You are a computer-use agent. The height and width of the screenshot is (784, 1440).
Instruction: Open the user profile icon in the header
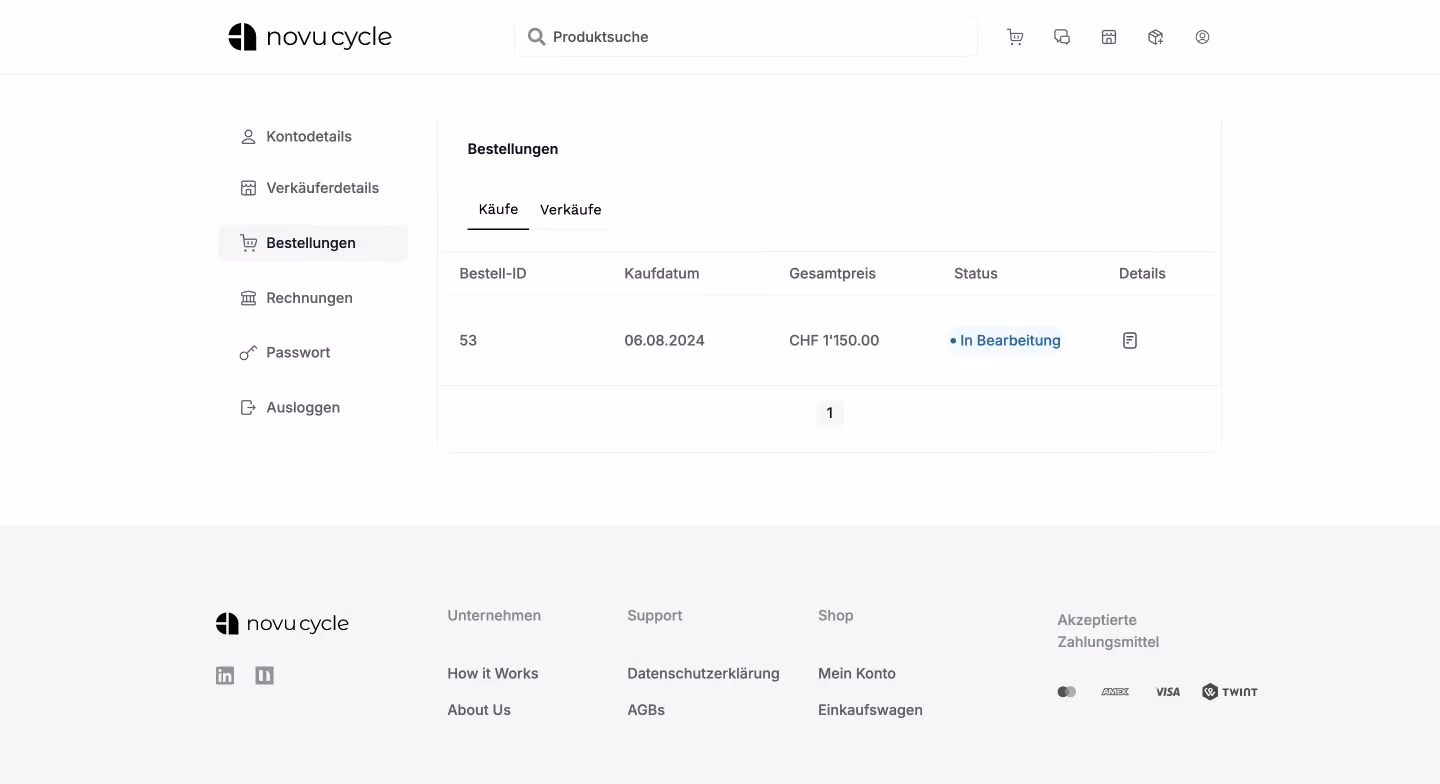(x=1203, y=37)
